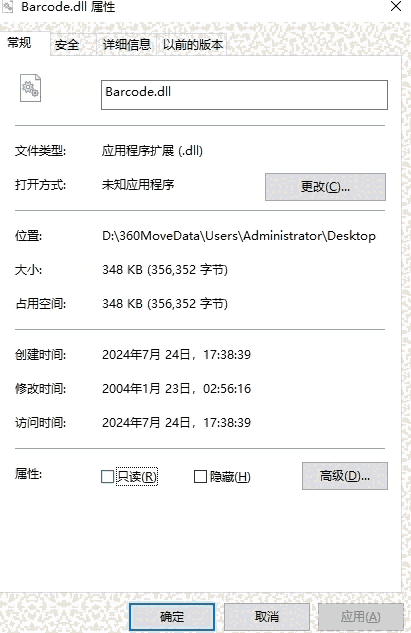
Task: Click the Barcode.dll filename field
Action: point(244,95)
